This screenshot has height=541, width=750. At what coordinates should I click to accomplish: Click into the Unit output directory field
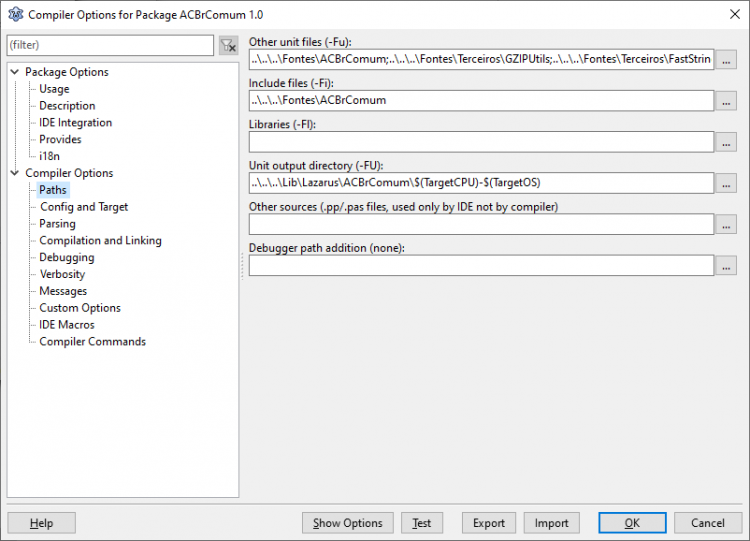481,183
